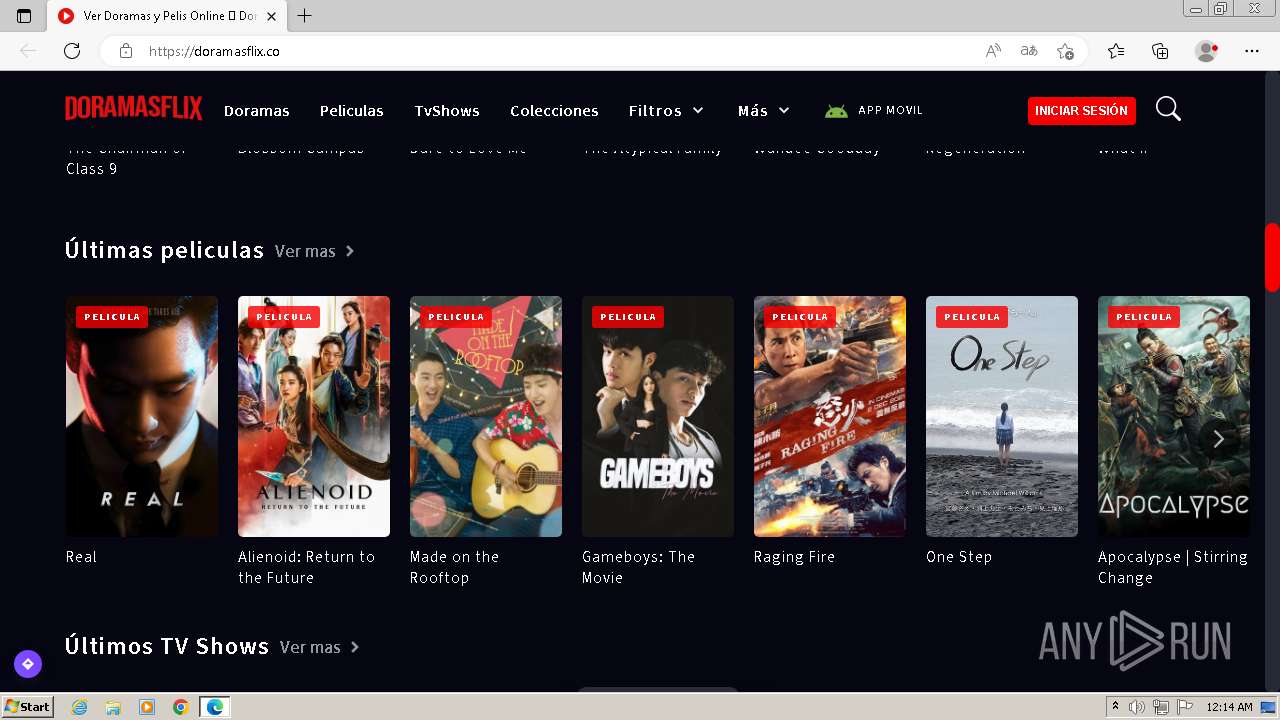
Task: Refresh the page with the reload icon
Action: pyautogui.click(x=72, y=51)
